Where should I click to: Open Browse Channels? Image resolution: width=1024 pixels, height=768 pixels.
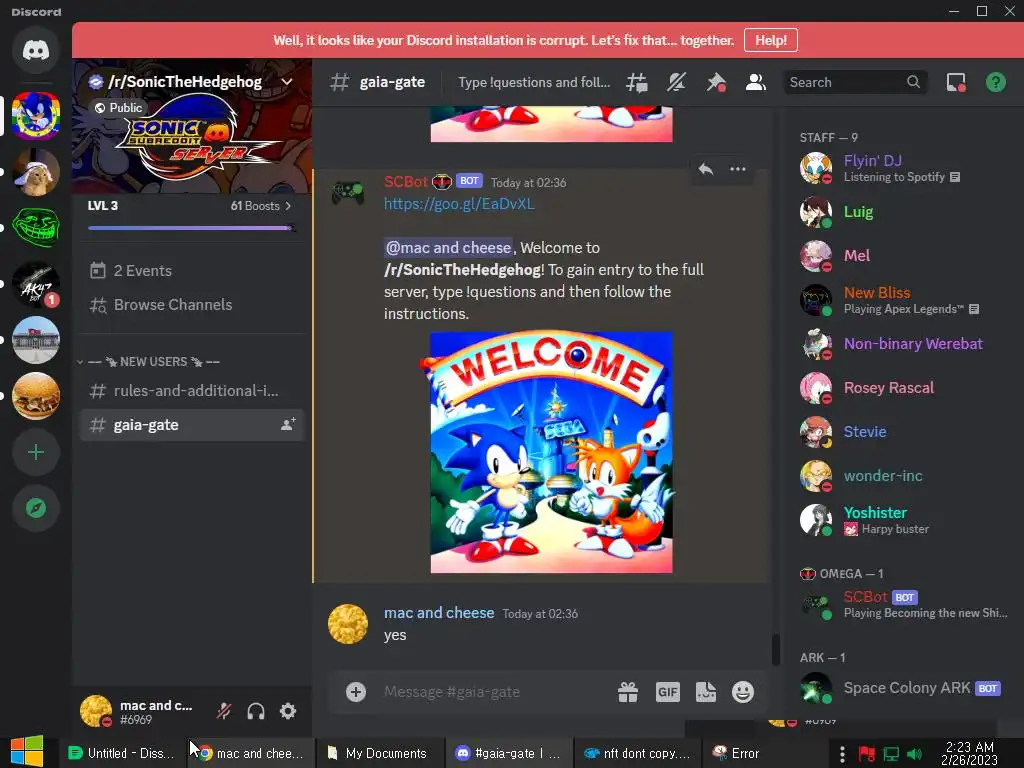192,304
